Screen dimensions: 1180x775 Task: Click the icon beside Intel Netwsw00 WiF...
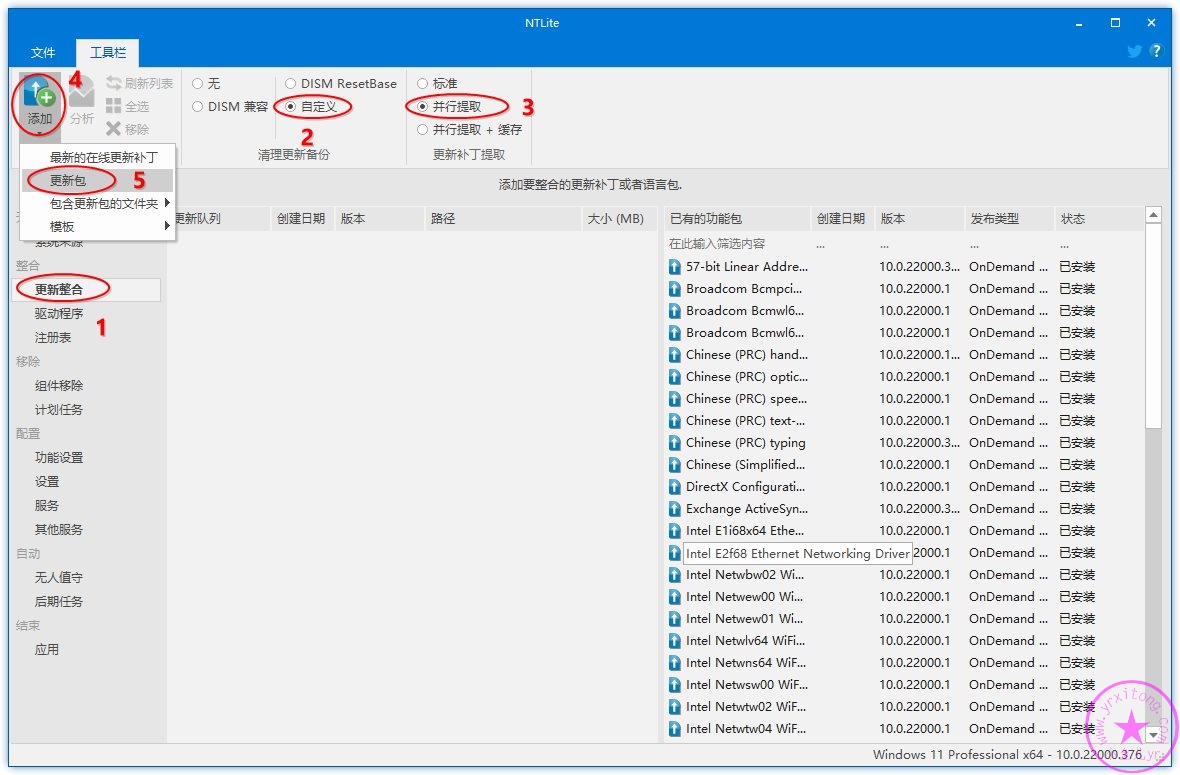[x=675, y=685]
